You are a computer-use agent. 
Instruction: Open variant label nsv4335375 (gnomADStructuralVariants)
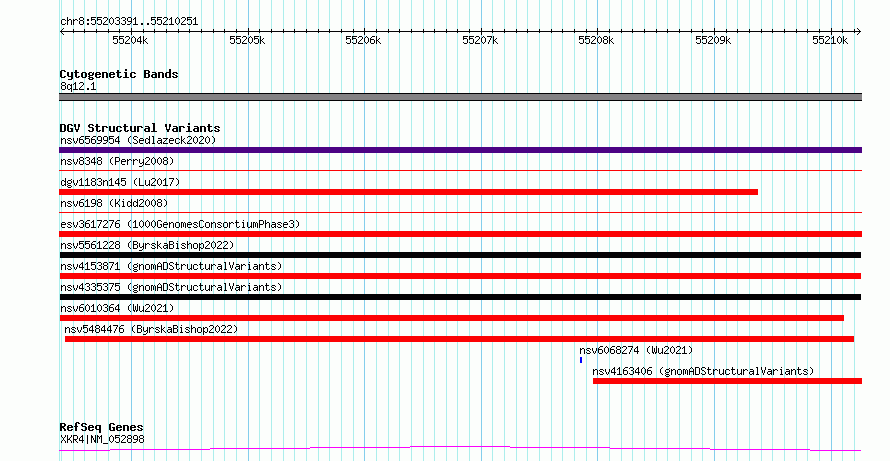[x=171, y=287]
